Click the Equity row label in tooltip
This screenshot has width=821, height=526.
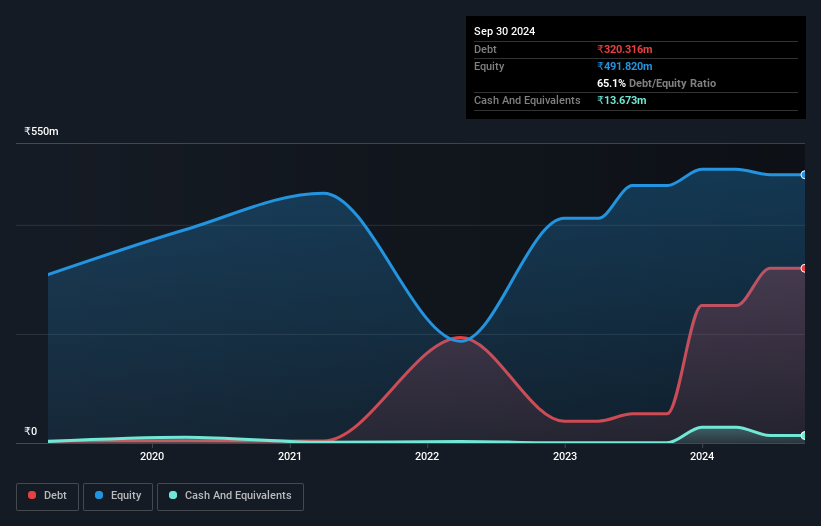pyautogui.click(x=489, y=66)
